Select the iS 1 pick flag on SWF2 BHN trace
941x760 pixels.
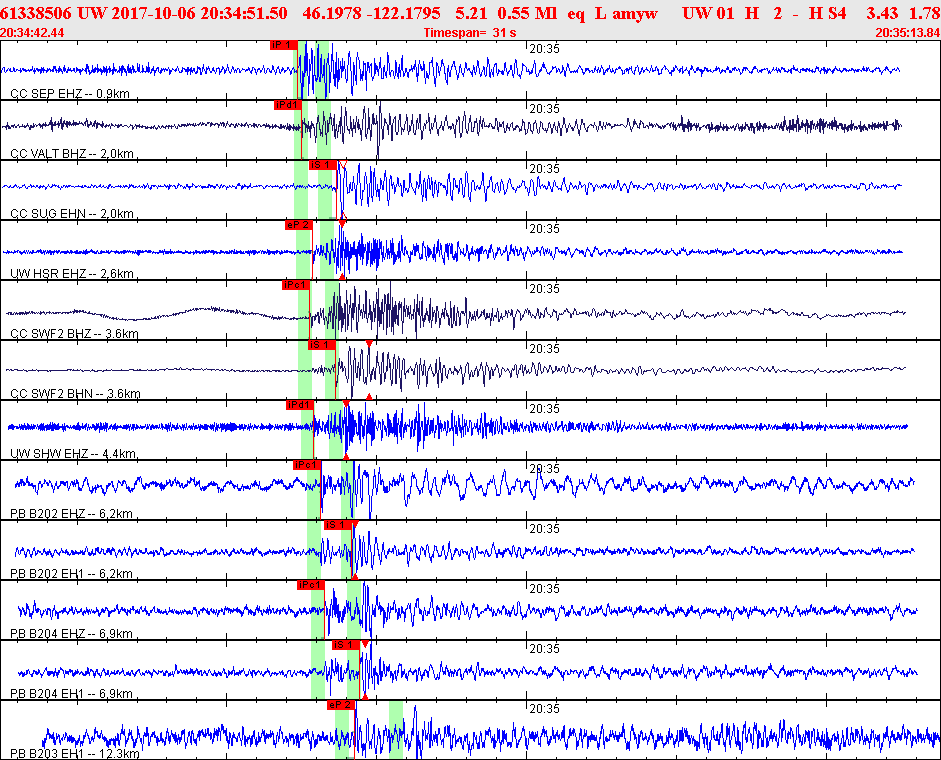322,345
